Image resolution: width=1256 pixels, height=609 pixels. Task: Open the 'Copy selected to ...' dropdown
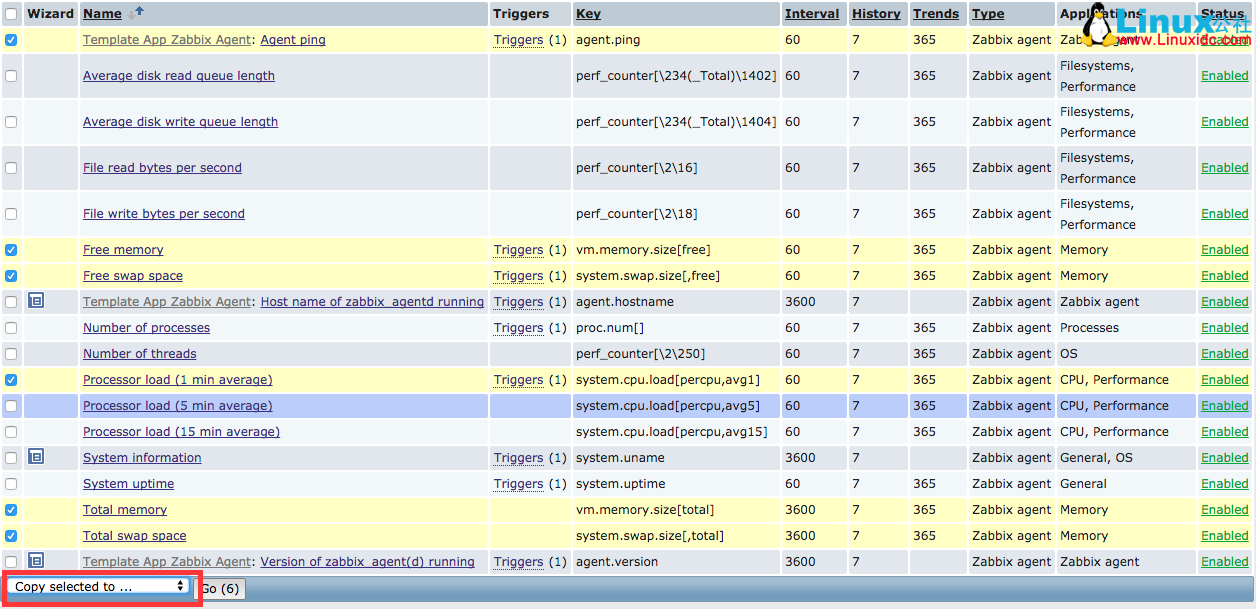click(100, 586)
